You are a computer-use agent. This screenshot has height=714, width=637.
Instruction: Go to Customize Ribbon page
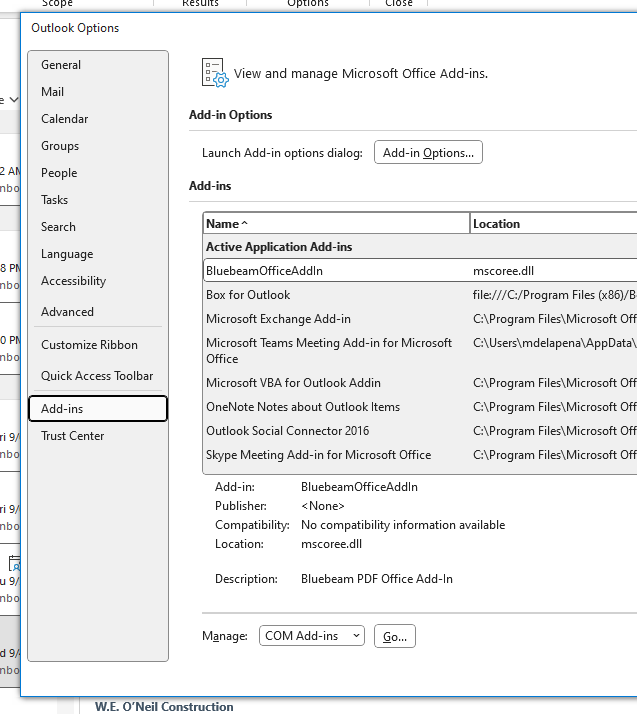(x=98, y=345)
